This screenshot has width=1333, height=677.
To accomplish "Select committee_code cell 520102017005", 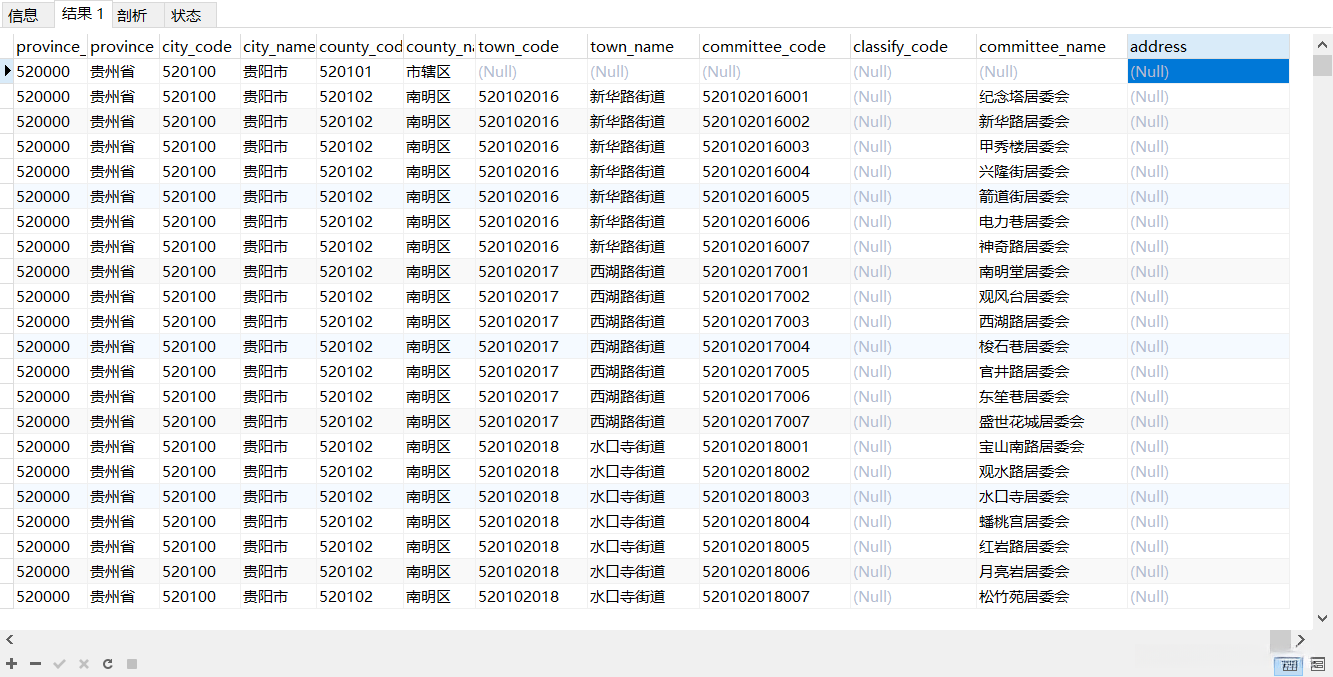I will 775,371.
